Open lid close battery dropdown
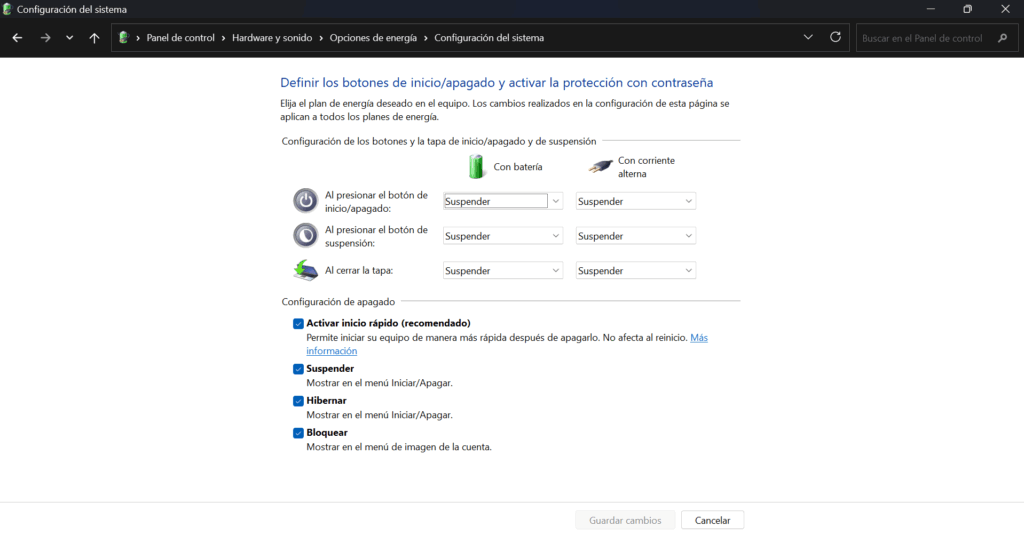1024x535 pixels. [502, 270]
